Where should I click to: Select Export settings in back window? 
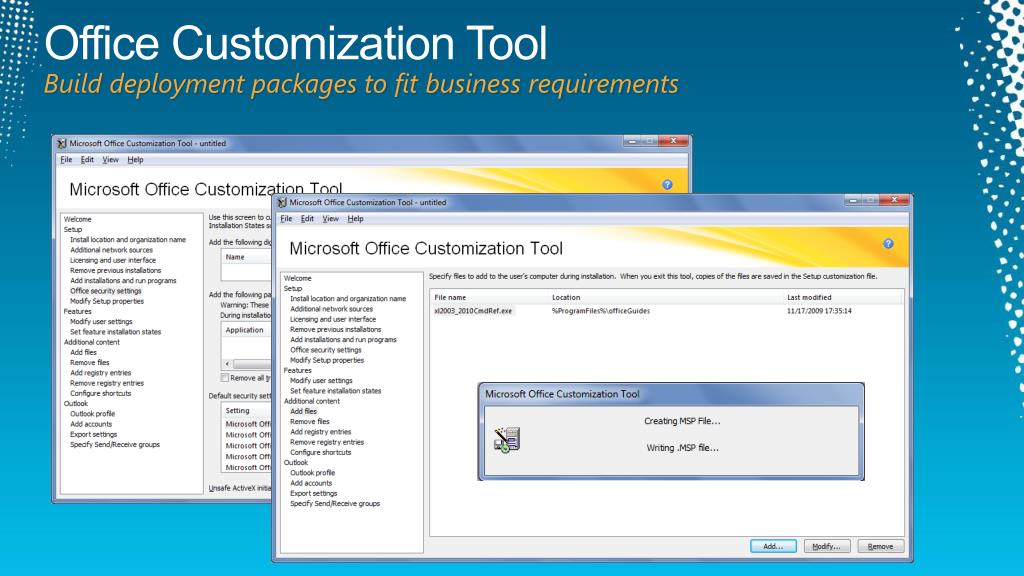[94, 434]
